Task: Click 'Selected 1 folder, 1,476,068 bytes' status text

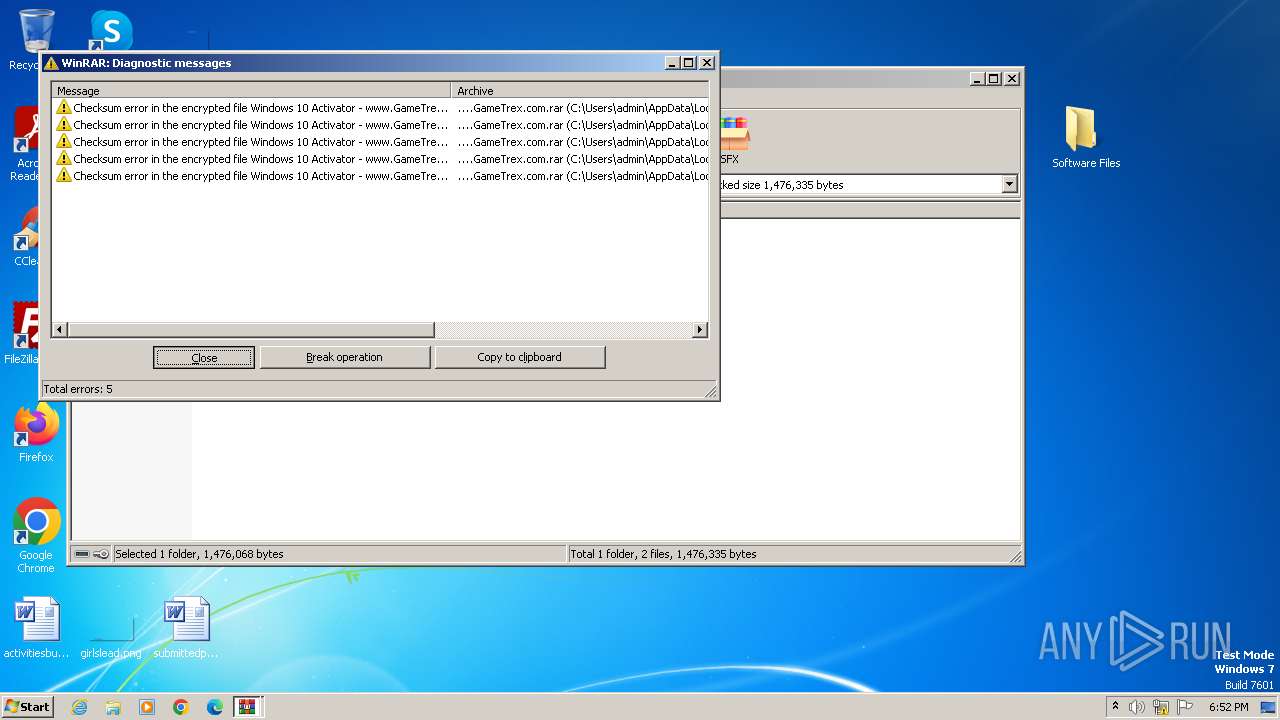Action: click(200, 554)
